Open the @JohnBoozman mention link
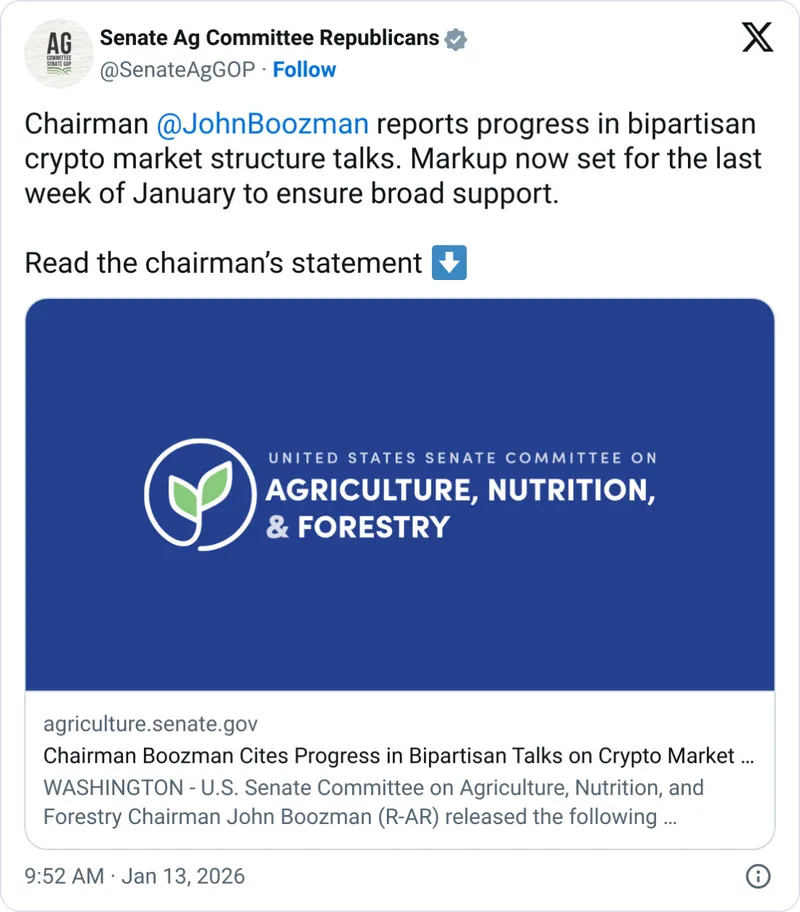The width and height of the screenshot is (800, 912). pyautogui.click(x=263, y=125)
